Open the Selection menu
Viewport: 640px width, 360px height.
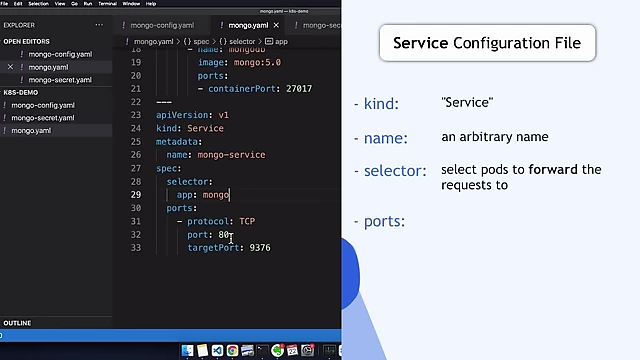38,4
